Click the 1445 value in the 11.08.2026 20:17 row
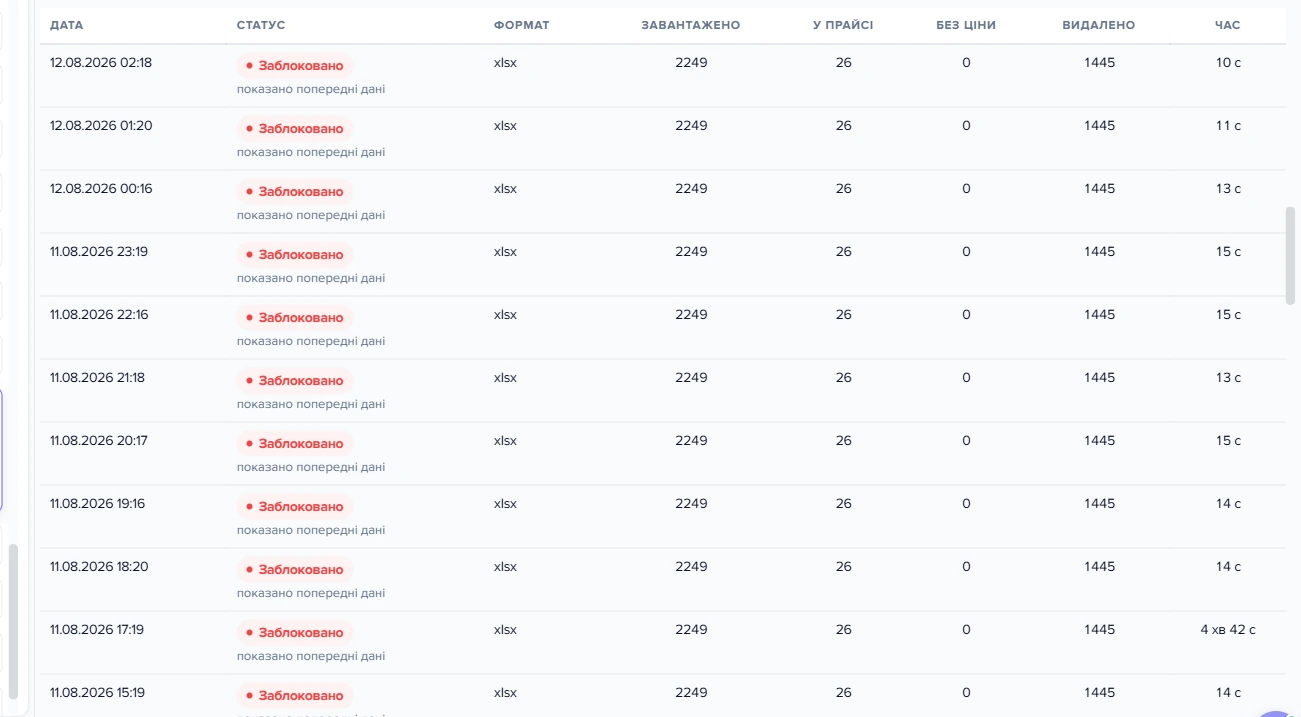Viewport: 1301px width, 717px height. click(1099, 441)
